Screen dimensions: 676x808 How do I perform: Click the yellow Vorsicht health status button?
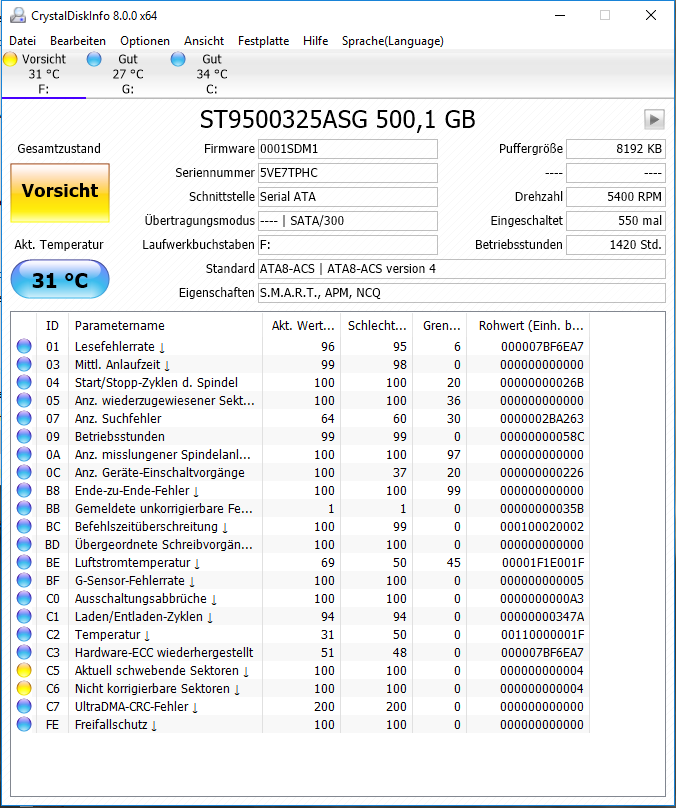click(60, 193)
